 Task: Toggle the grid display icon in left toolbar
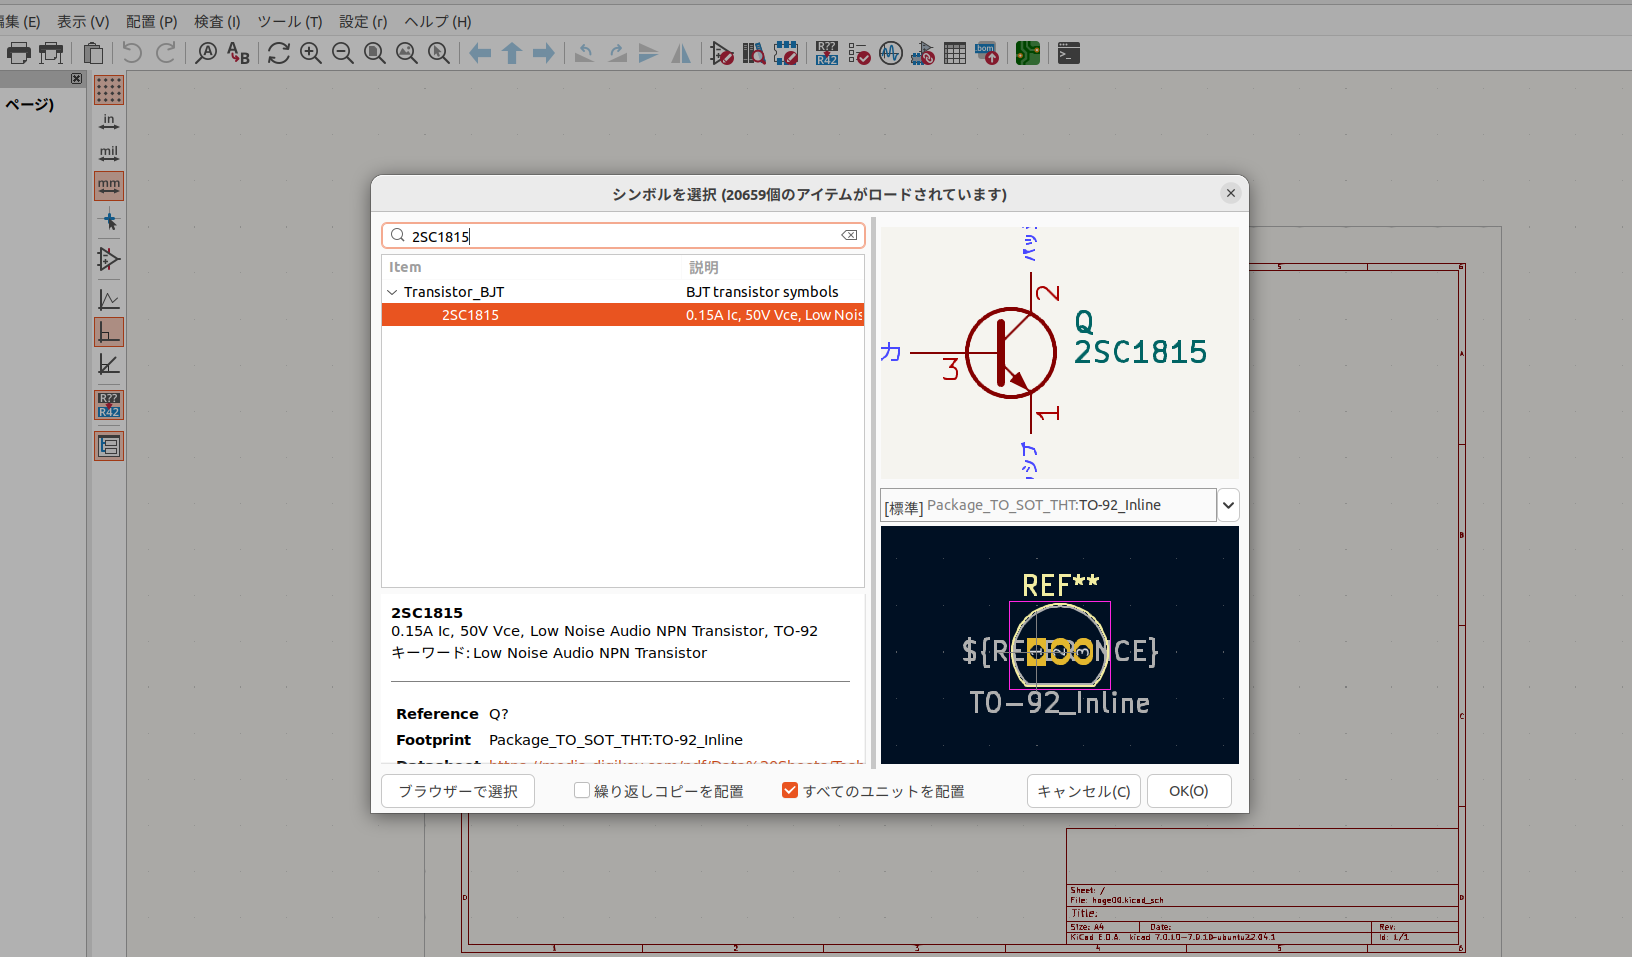click(109, 90)
